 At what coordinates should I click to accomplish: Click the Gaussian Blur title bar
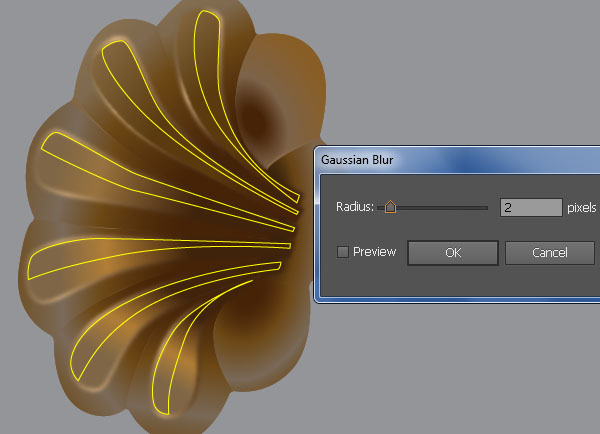(x=457, y=160)
